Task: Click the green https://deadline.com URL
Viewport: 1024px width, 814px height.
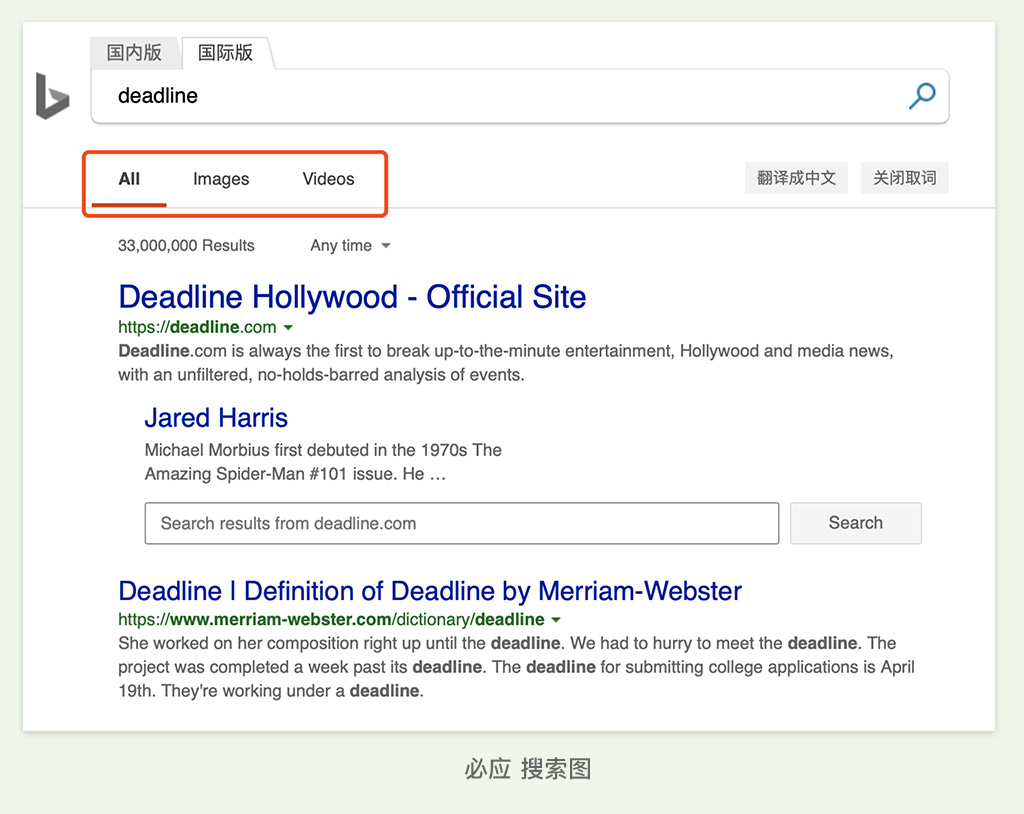Action: 196,327
